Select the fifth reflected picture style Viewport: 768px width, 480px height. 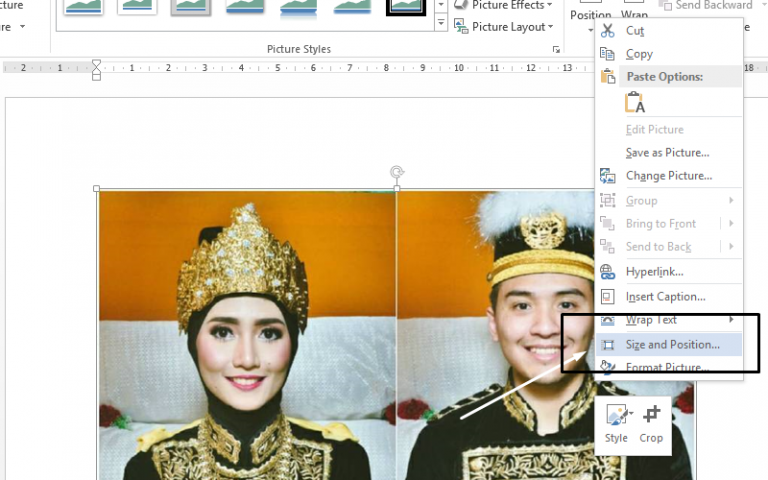298,7
